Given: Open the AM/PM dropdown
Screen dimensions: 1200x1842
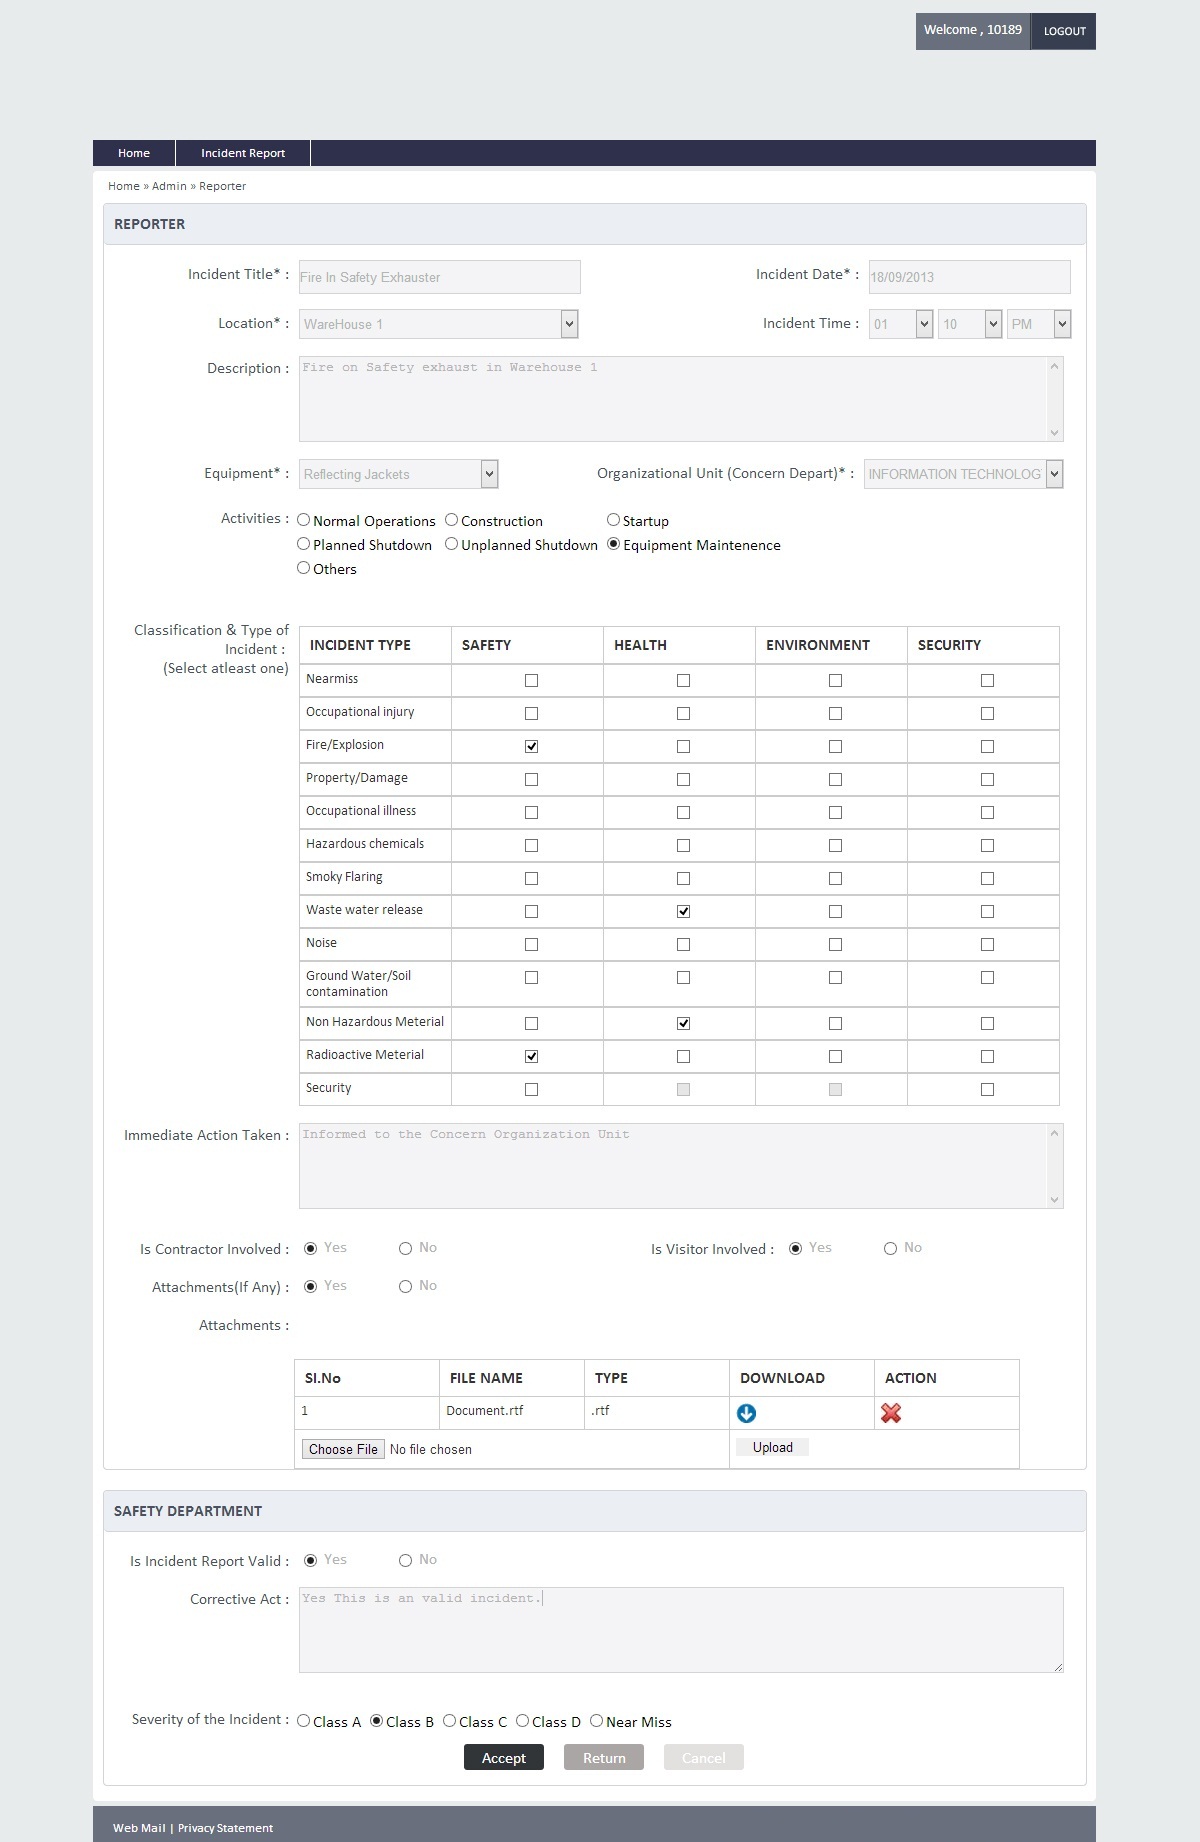Looking at the screenshot, I should pyautogui.click(x=1039, y=324).
